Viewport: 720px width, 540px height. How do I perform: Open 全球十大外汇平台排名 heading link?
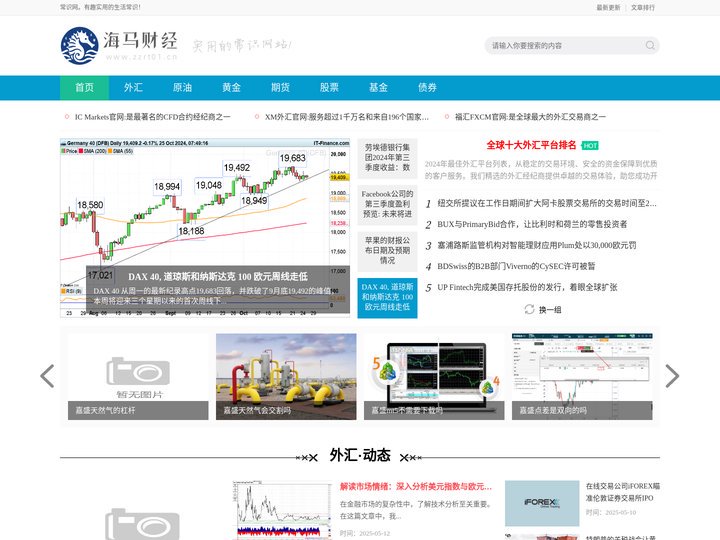[531, 145]
